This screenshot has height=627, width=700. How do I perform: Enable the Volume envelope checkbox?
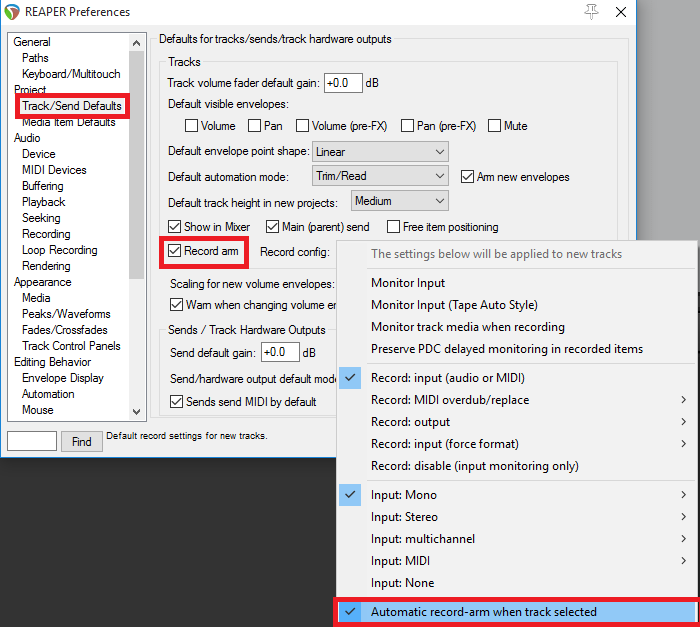coord(192,126)
